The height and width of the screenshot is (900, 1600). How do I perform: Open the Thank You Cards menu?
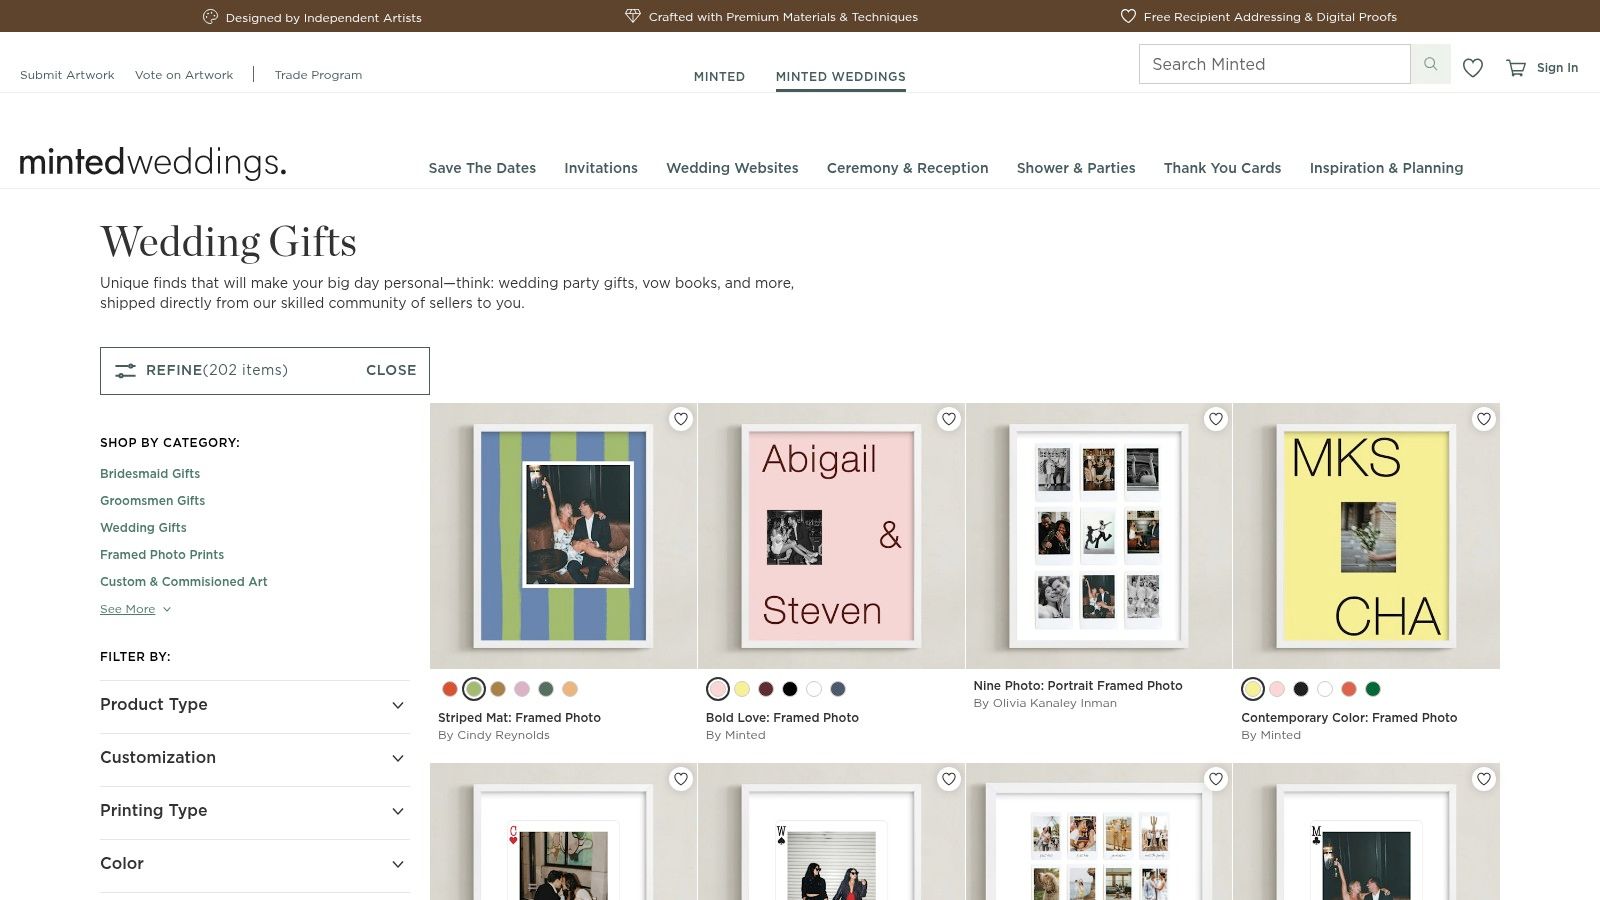(1222, 168)
